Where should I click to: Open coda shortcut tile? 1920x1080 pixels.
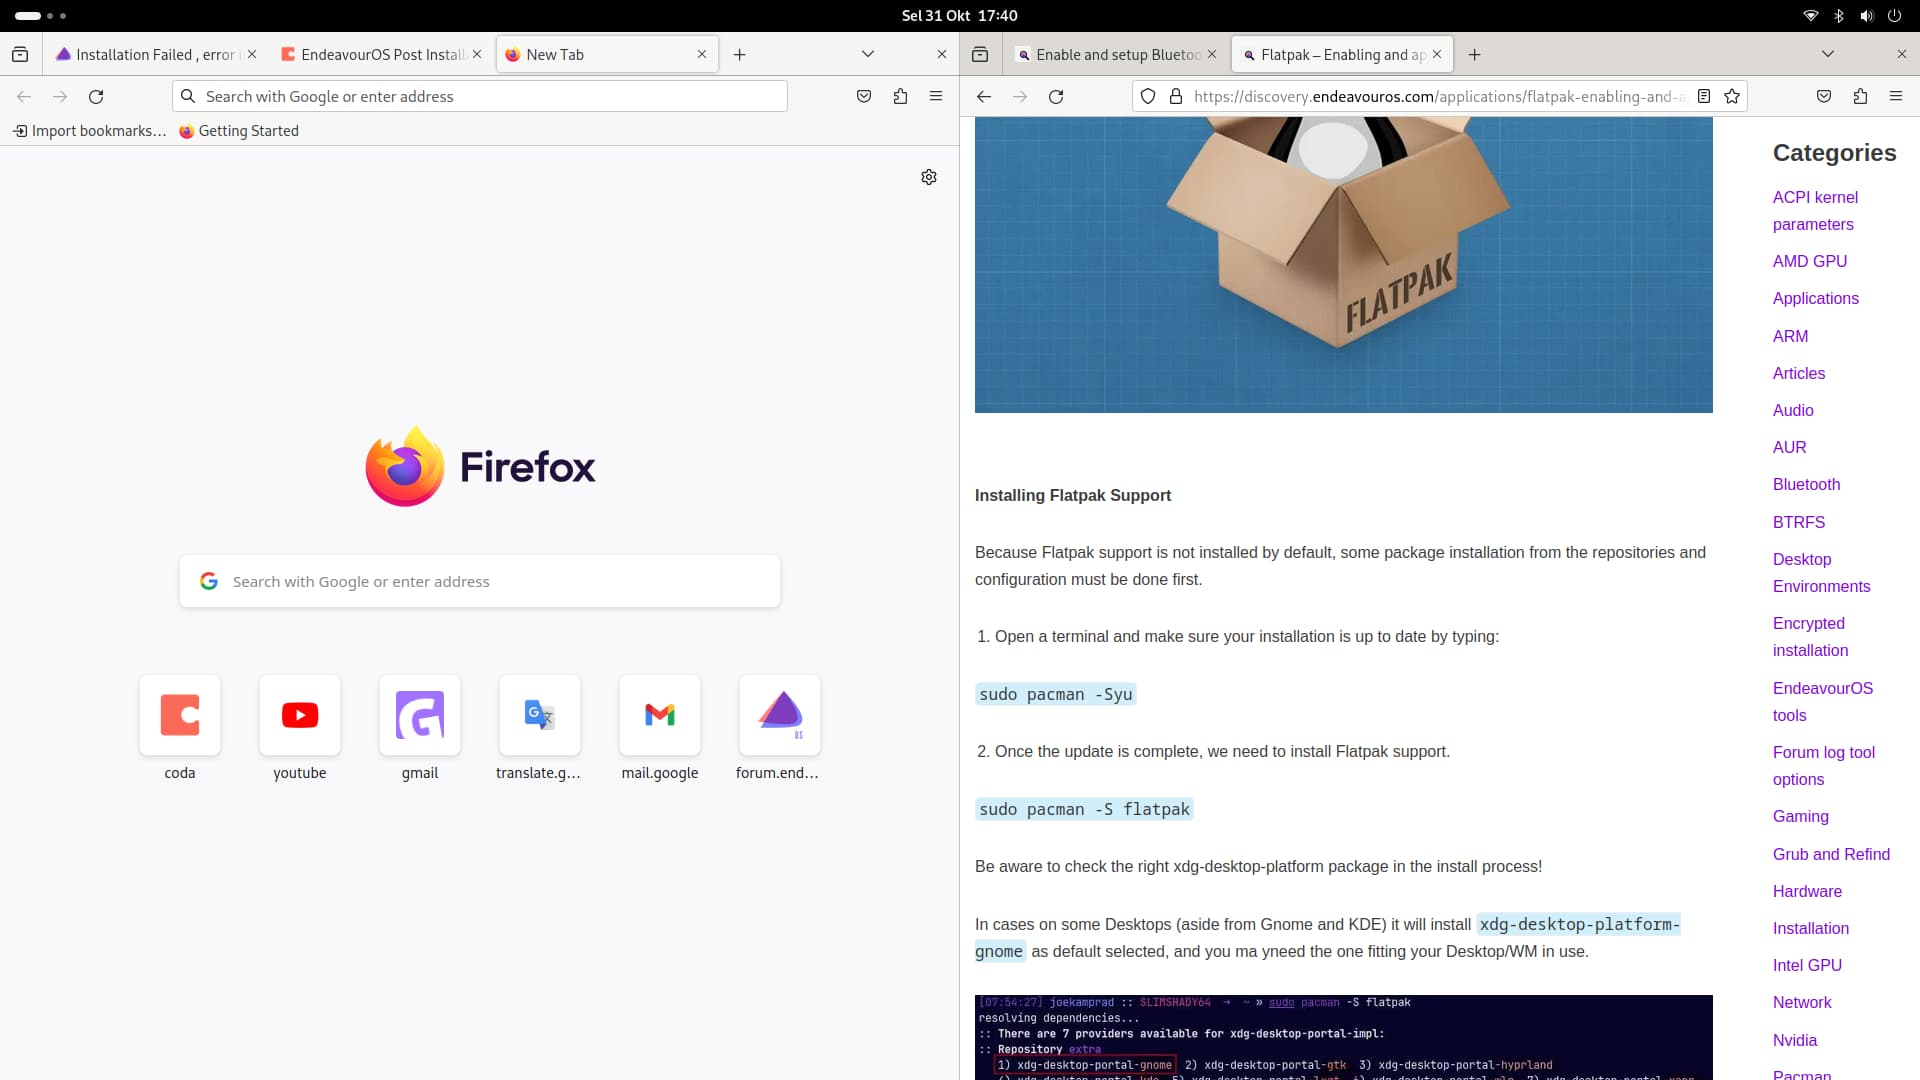point(180,727)
